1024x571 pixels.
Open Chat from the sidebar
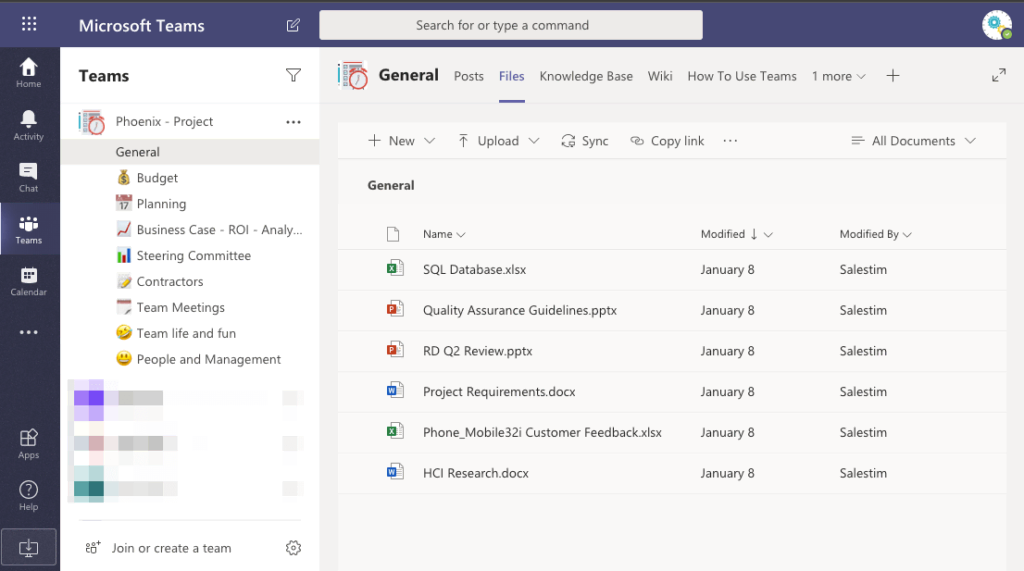[29, 177]
